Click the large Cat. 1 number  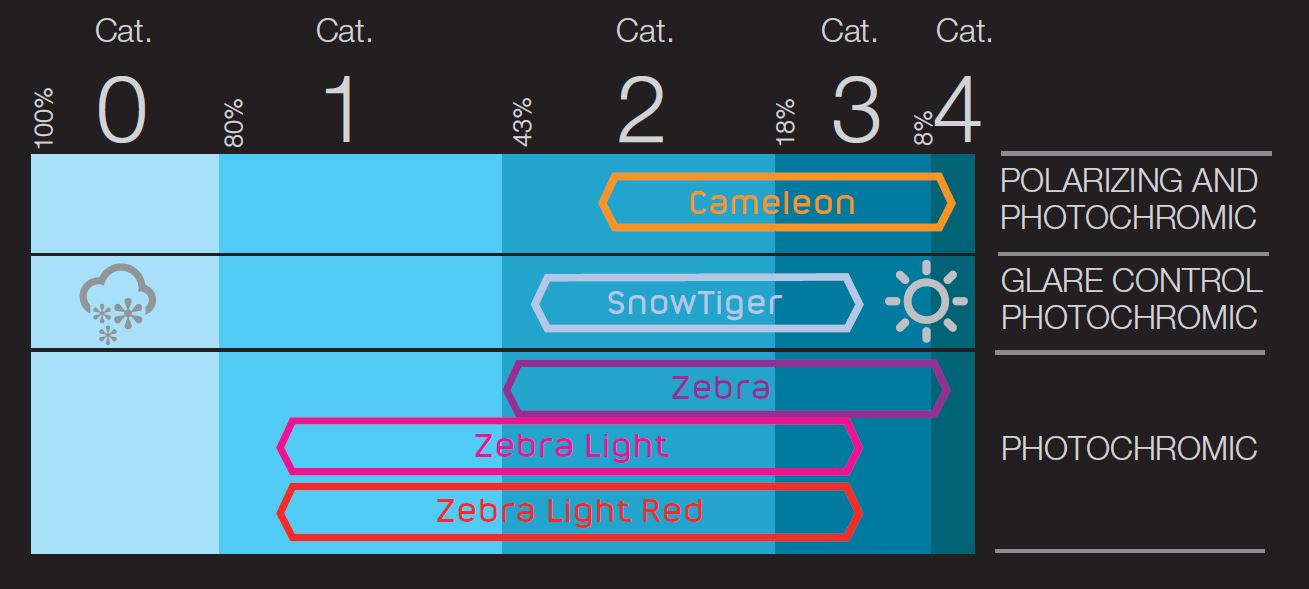(340, 110)
